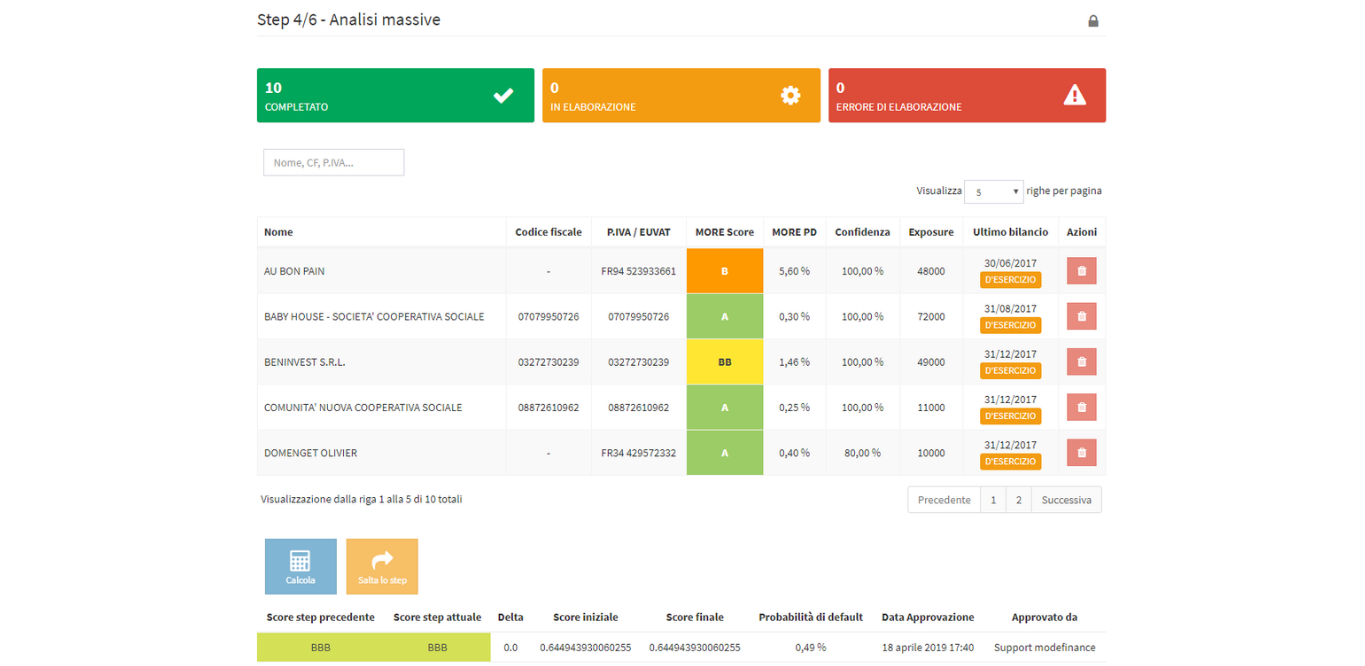Sort table by MORE PD column
The height and width of the screenshot is (666, 1365).
(794, 232)
